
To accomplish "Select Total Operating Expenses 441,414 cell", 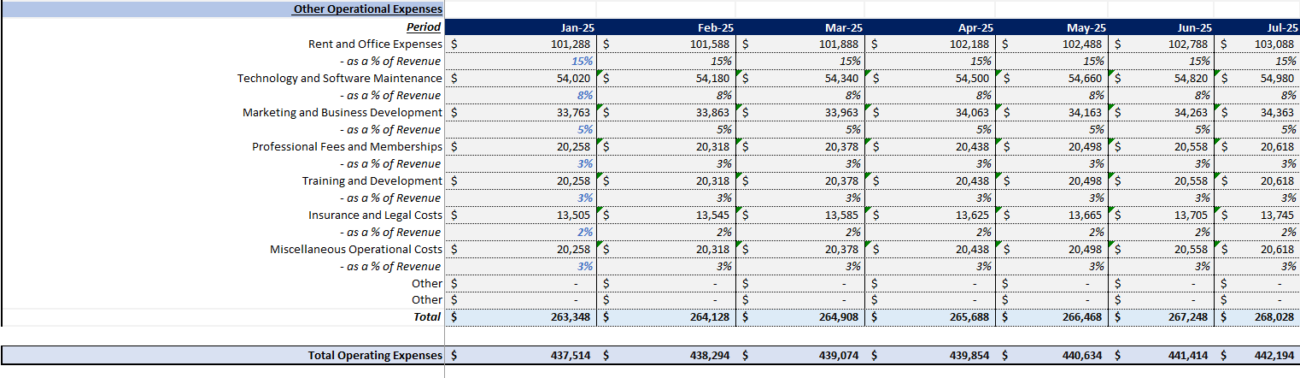I will (x=1161, y=355).
